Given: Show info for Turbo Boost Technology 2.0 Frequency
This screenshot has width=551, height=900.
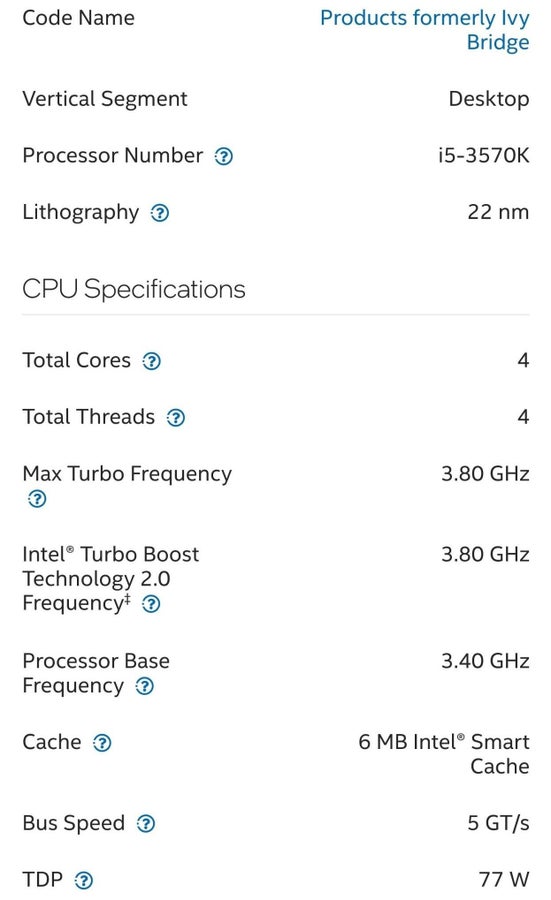Looking at the screenshot, I should click(151, 604).
